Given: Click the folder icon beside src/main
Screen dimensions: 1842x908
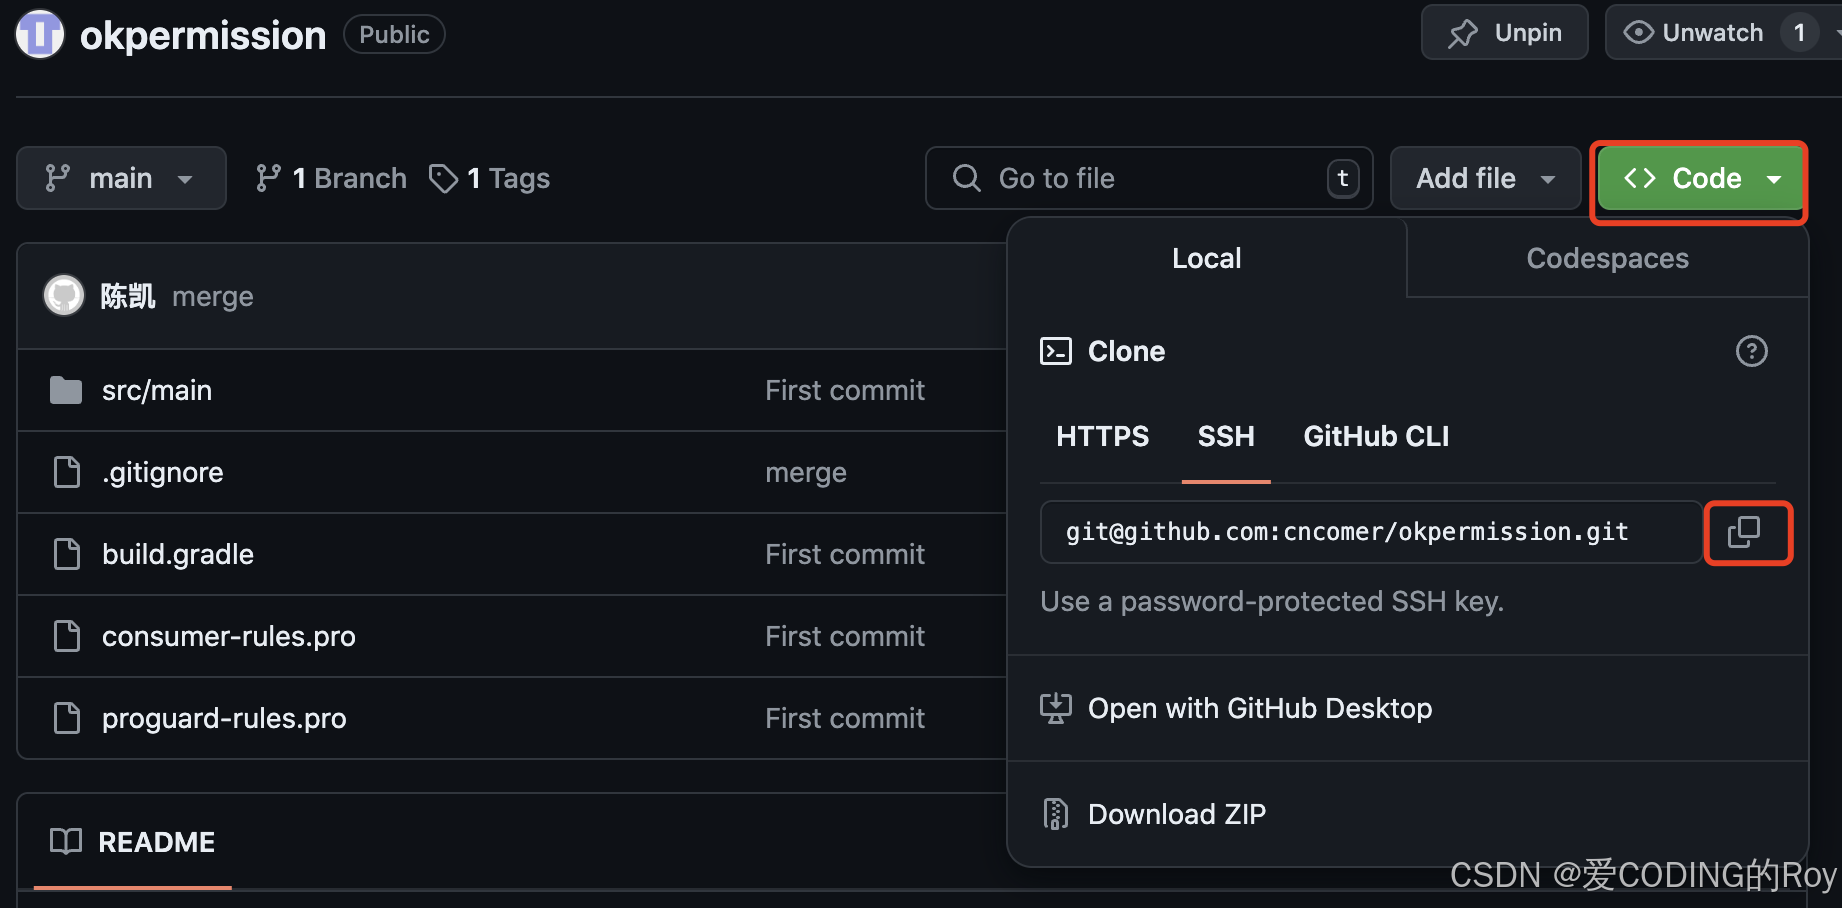Looking at the screenshot, I should pyautogui.click(x=66, y=390).
